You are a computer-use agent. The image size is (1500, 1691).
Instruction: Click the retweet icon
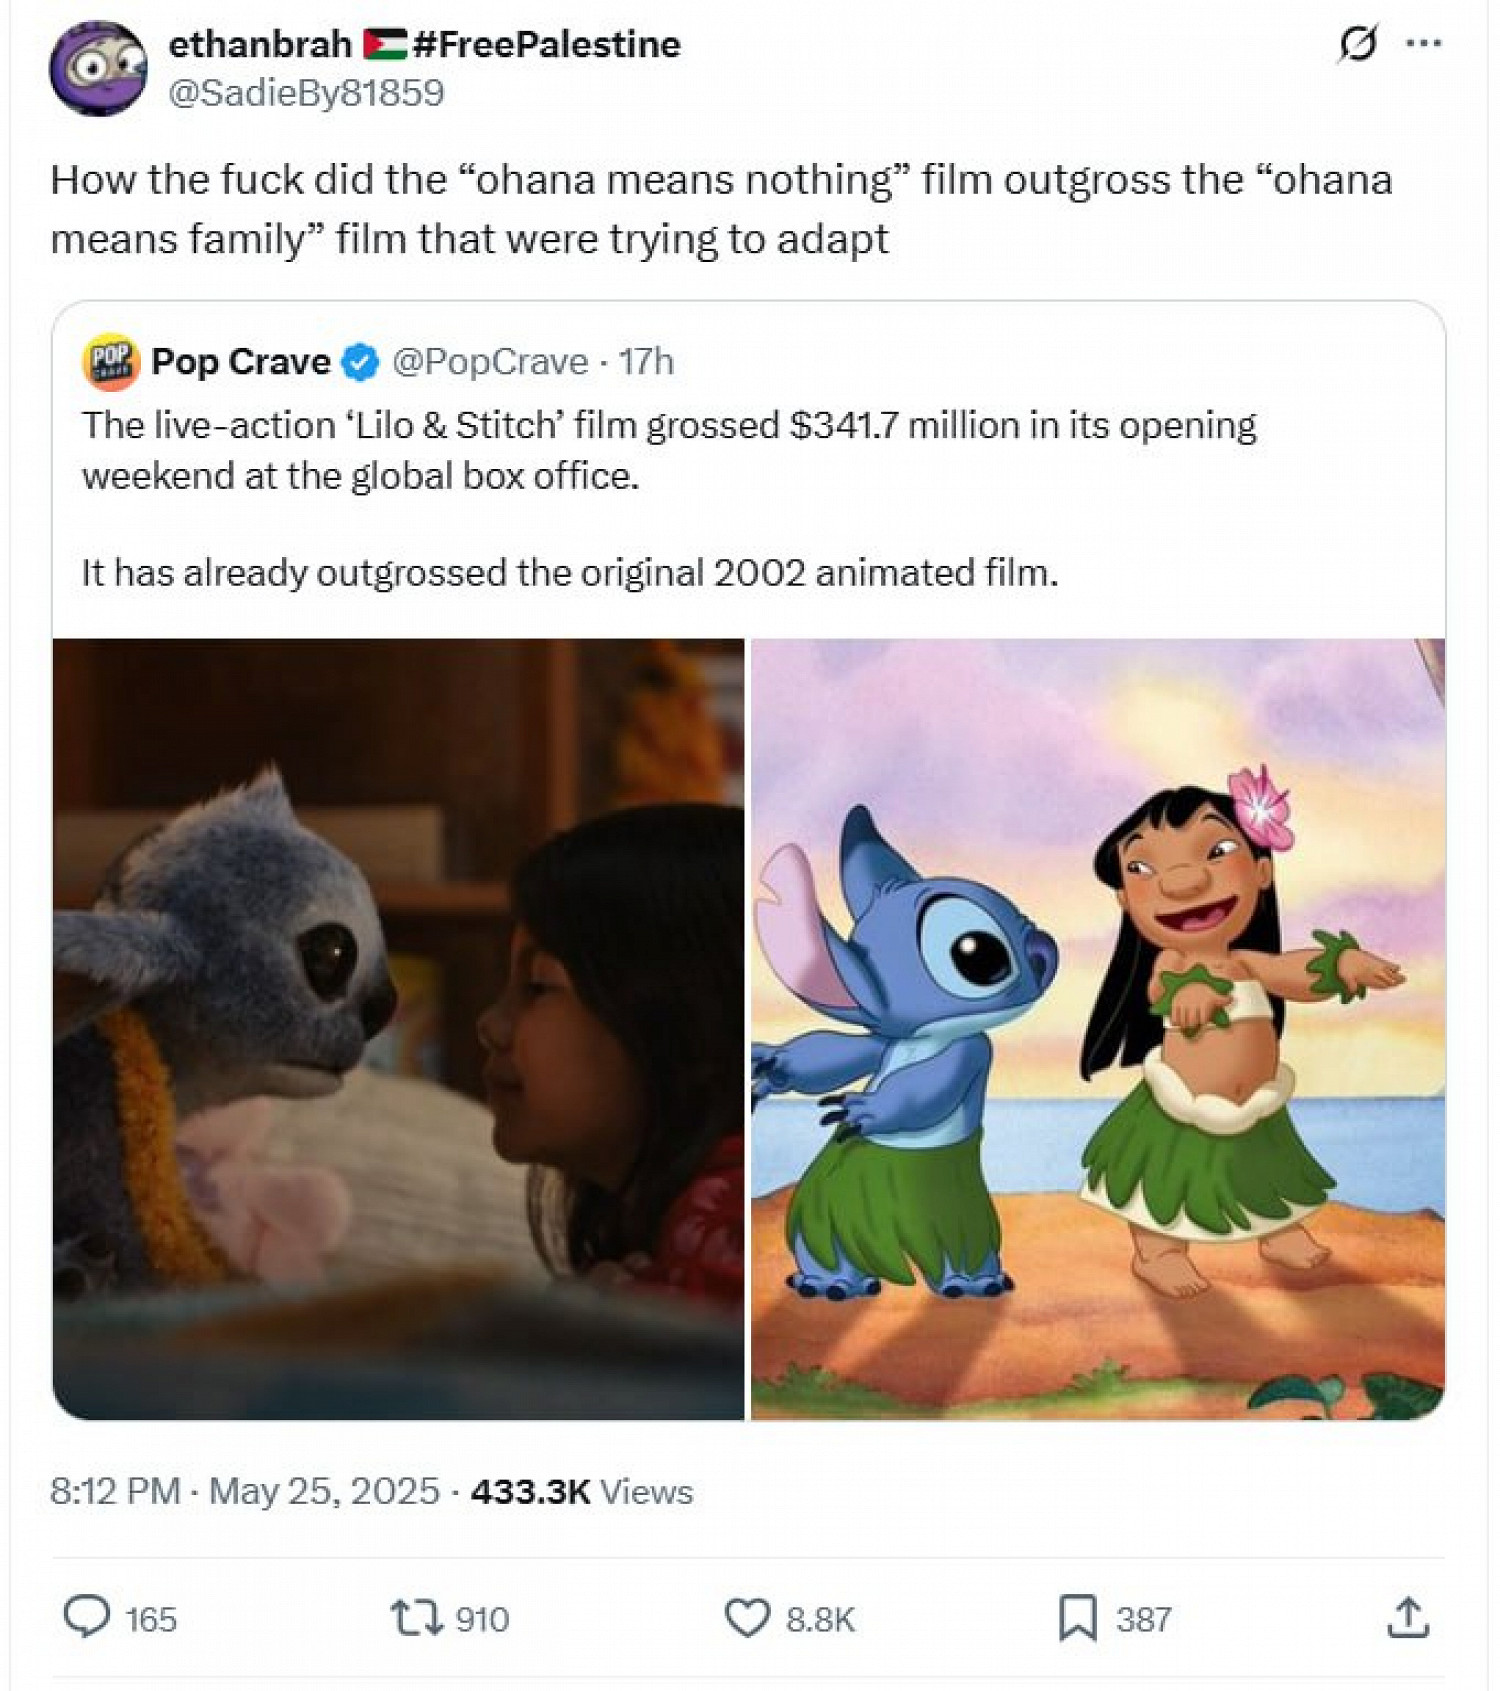(x=416, y=1617)
